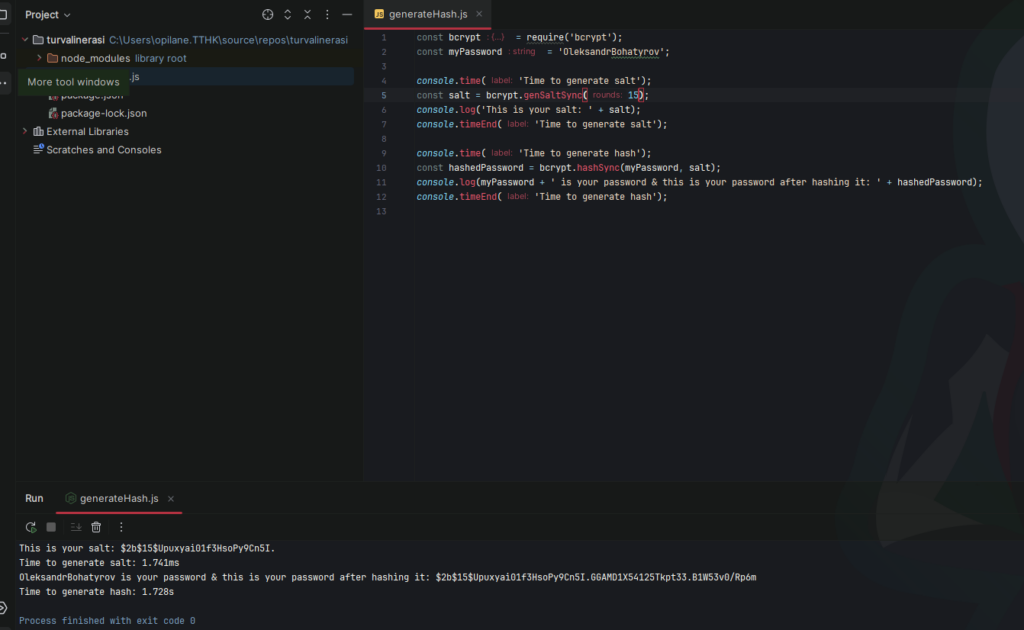The width and height of the screenshot is (1024, 630).
Task: Click 'OleksandrBohatyrov' string on line 2
Action: [x=613, y=52]
